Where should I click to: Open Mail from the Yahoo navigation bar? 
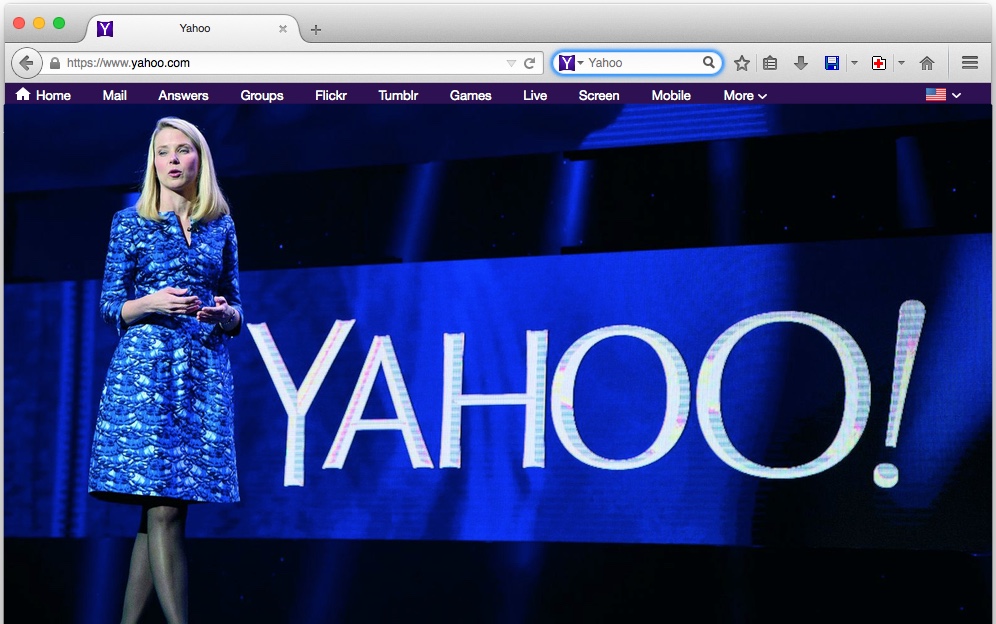coord(115,95)
